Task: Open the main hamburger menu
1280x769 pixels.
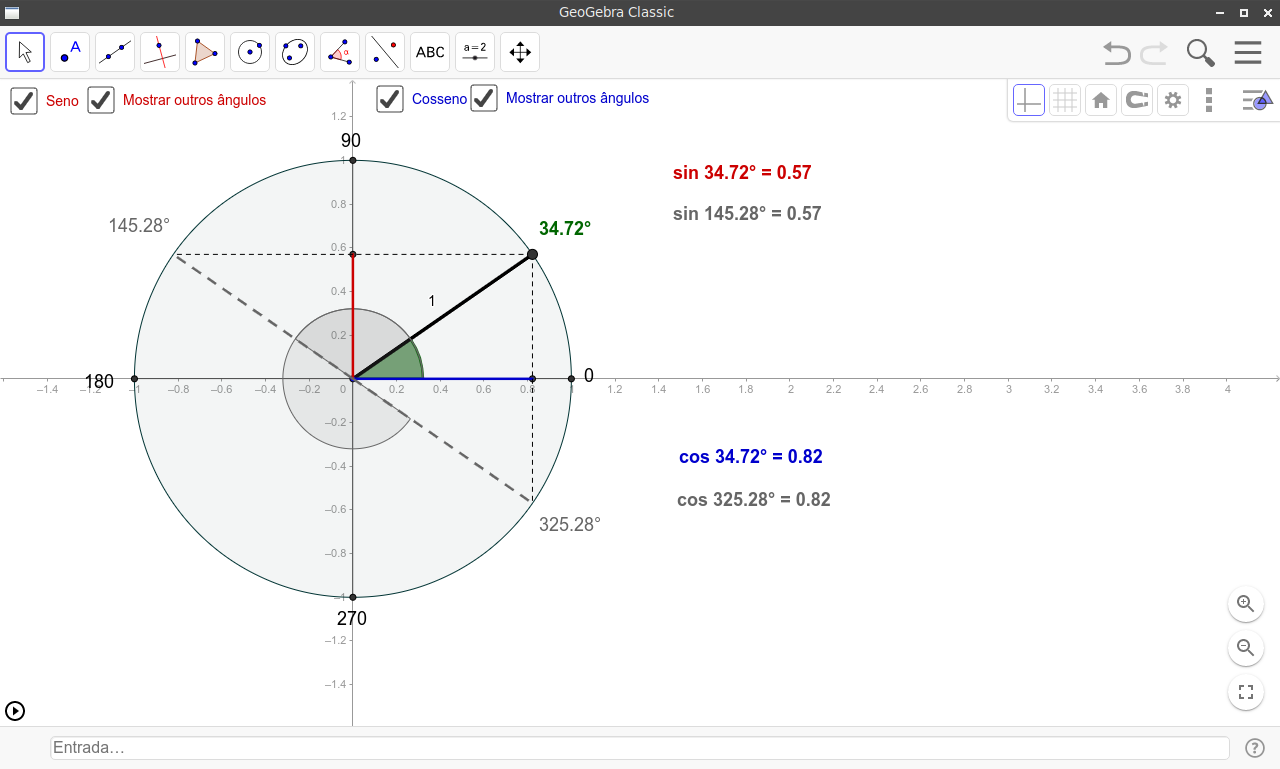Action: pos(1248,52)
